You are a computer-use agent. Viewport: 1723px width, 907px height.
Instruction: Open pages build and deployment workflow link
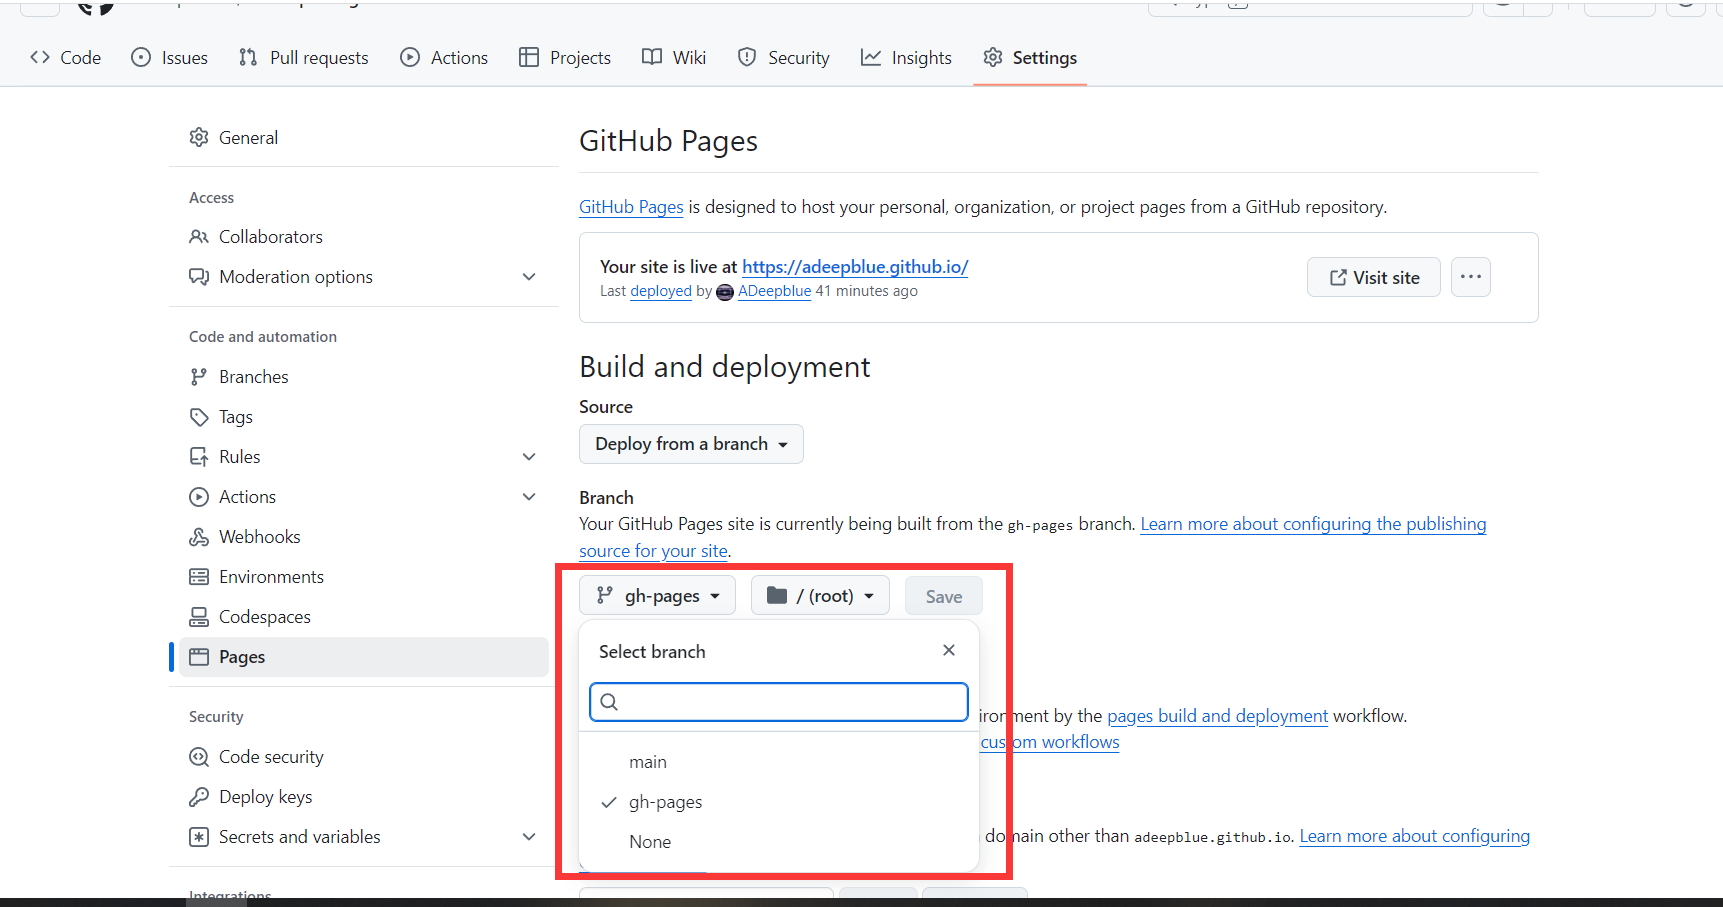click(x=1217, y=716)
